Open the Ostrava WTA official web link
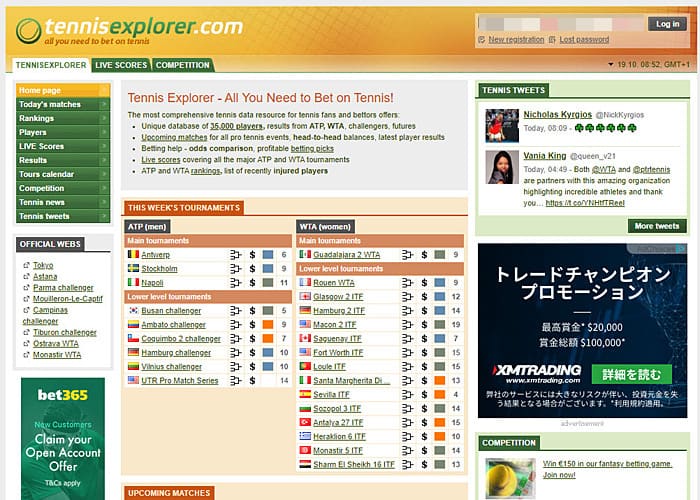Image resolution: width=700 pixels, height=500 pixels. click(56, 343)
